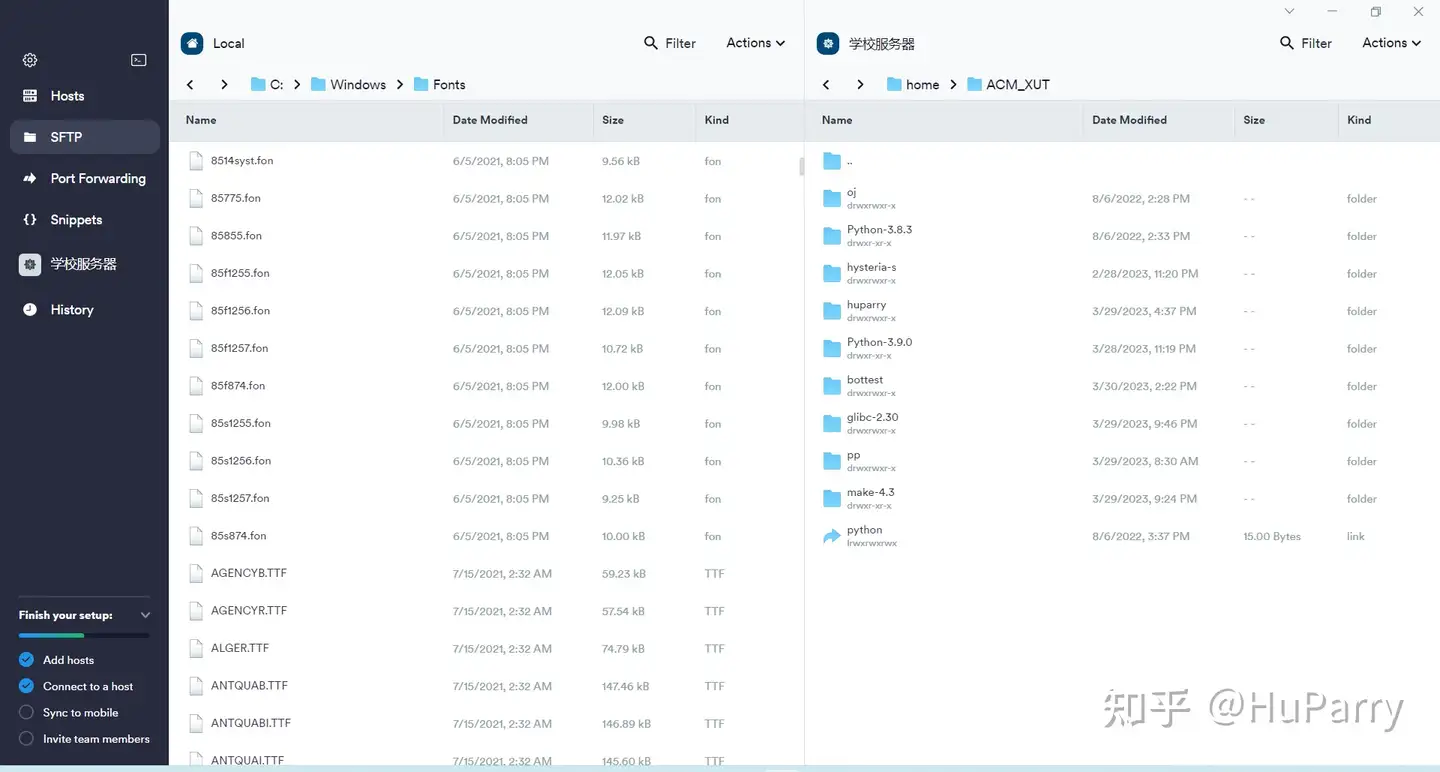Open the python symlink on server
The height and width of the screenshot is (772, 1440).
click(x=864, y=531)
